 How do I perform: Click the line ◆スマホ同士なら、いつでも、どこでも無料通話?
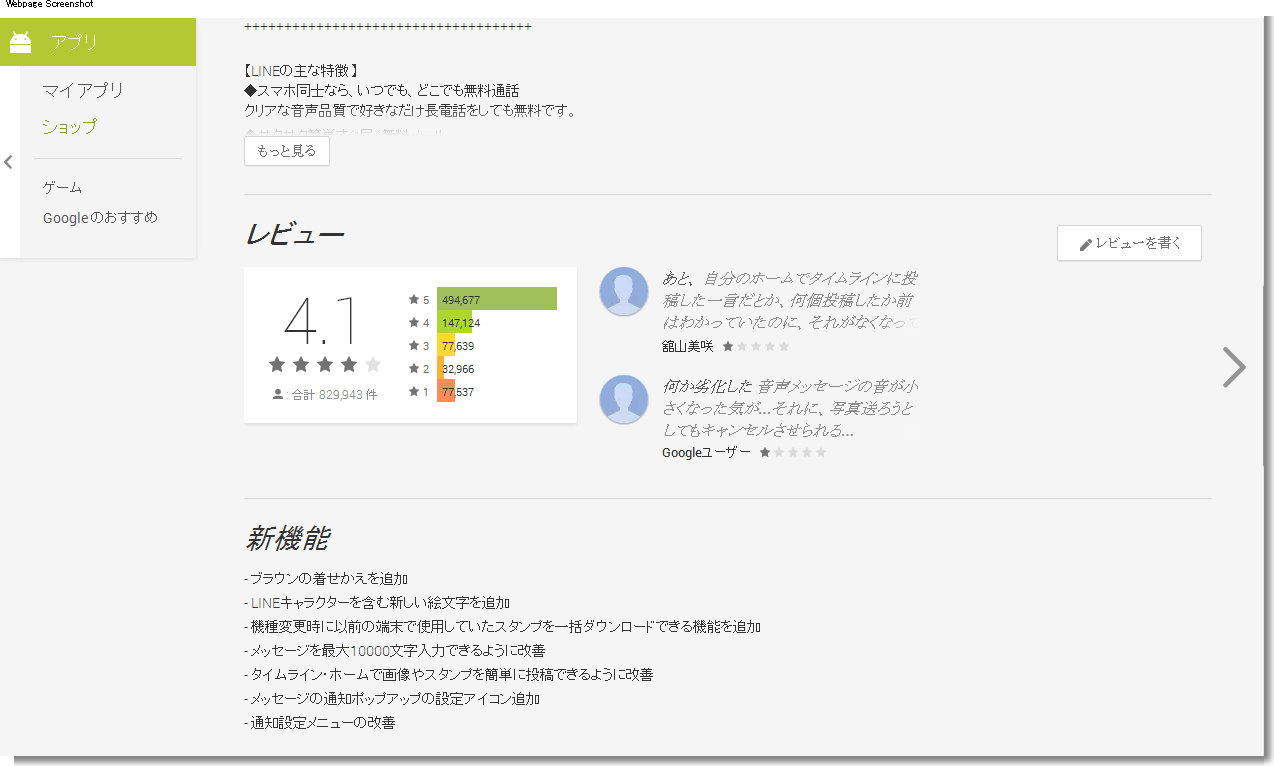click(x=381, y=91)
